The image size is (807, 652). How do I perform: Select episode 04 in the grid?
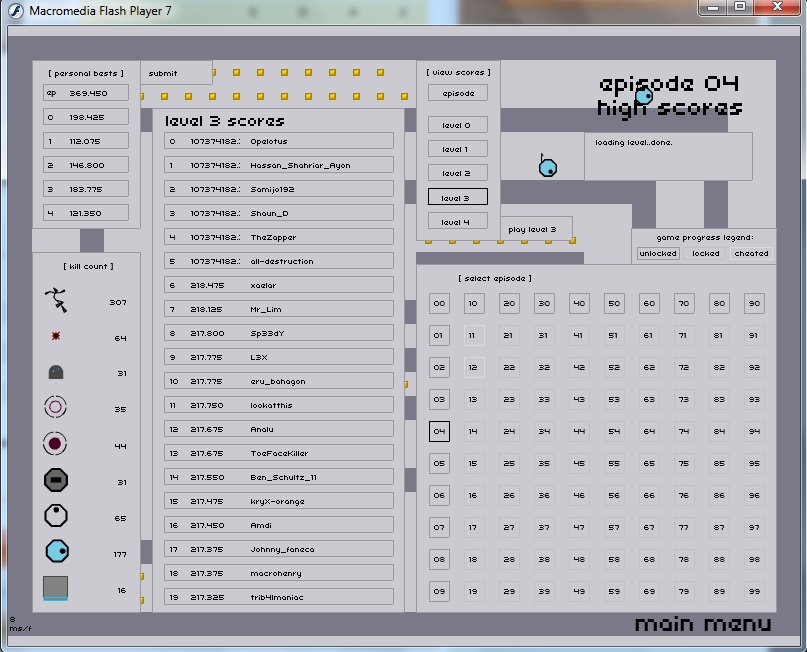click(439, 432)
